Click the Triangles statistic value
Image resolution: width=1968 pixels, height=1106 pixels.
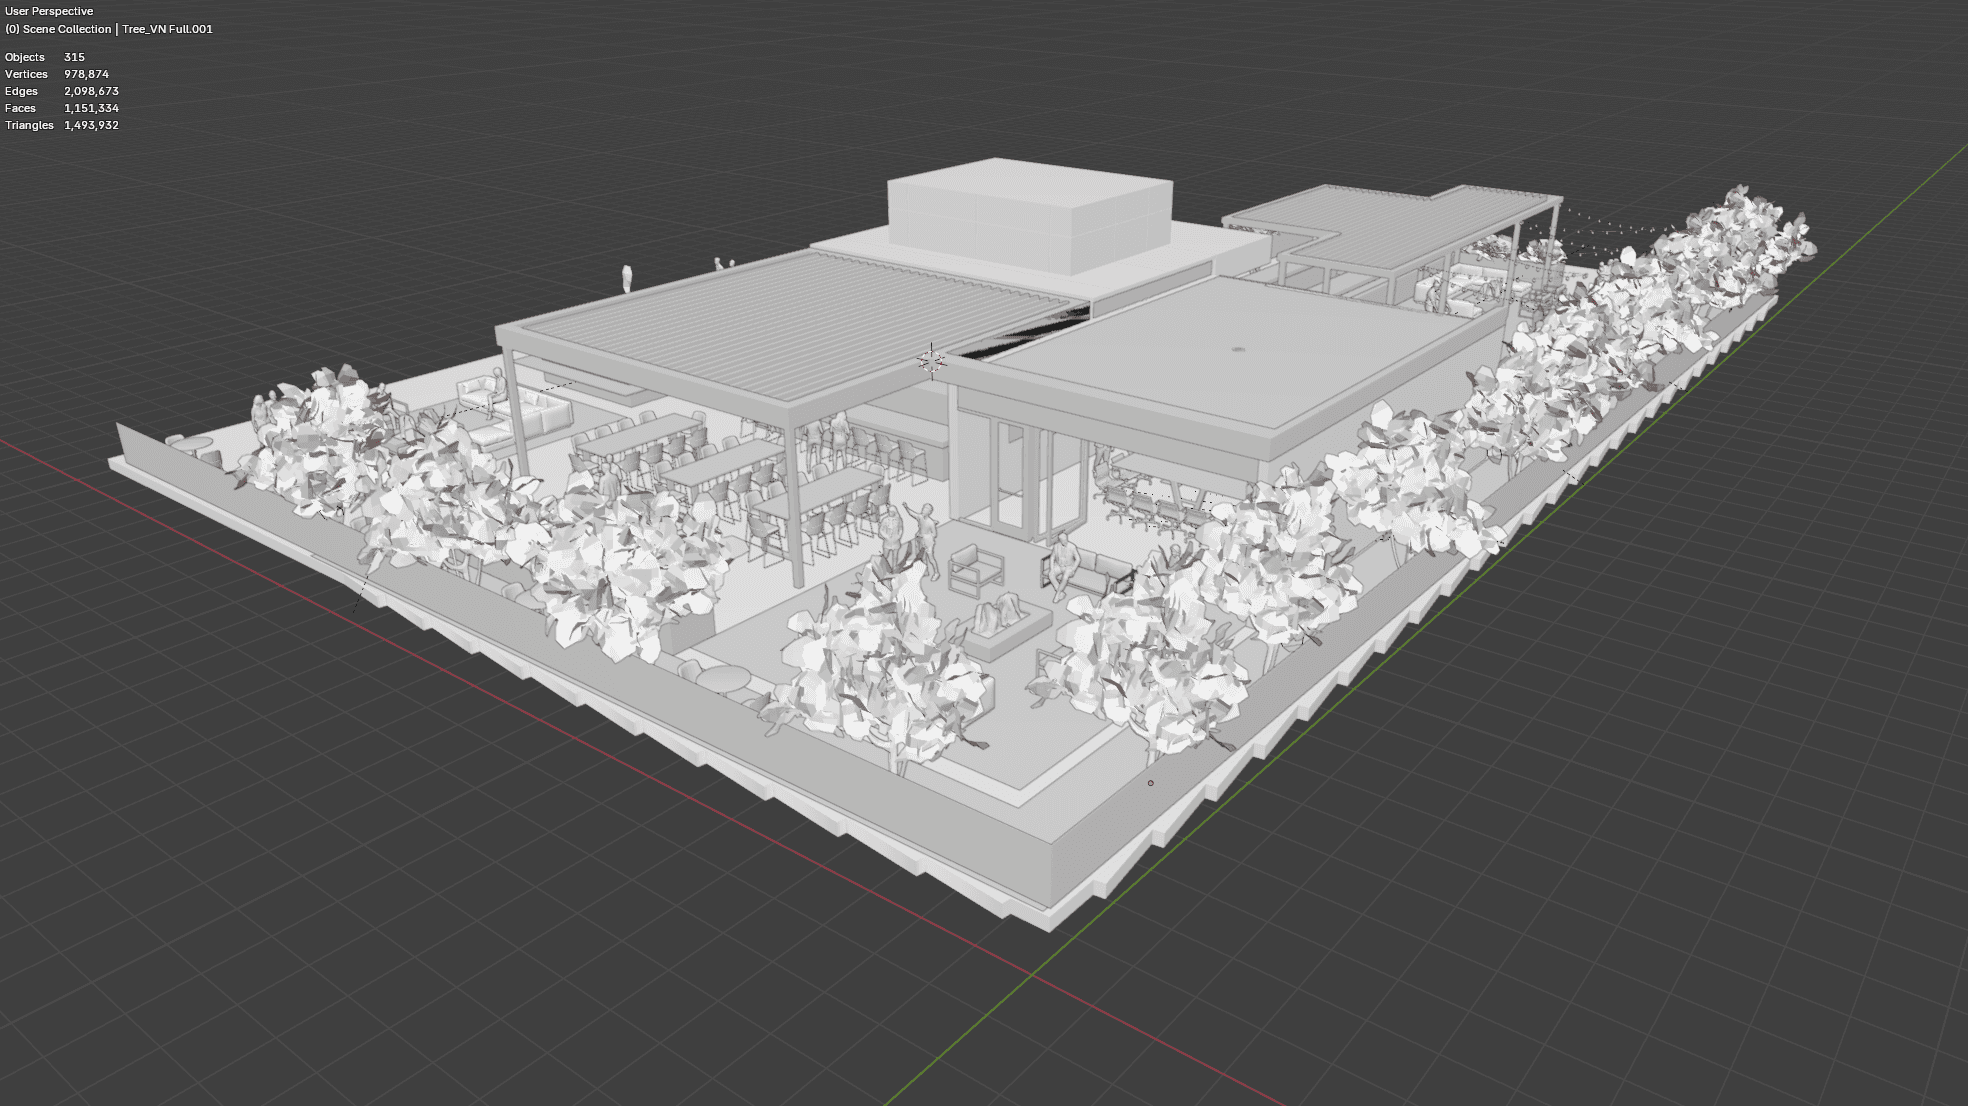pos(91,125)
